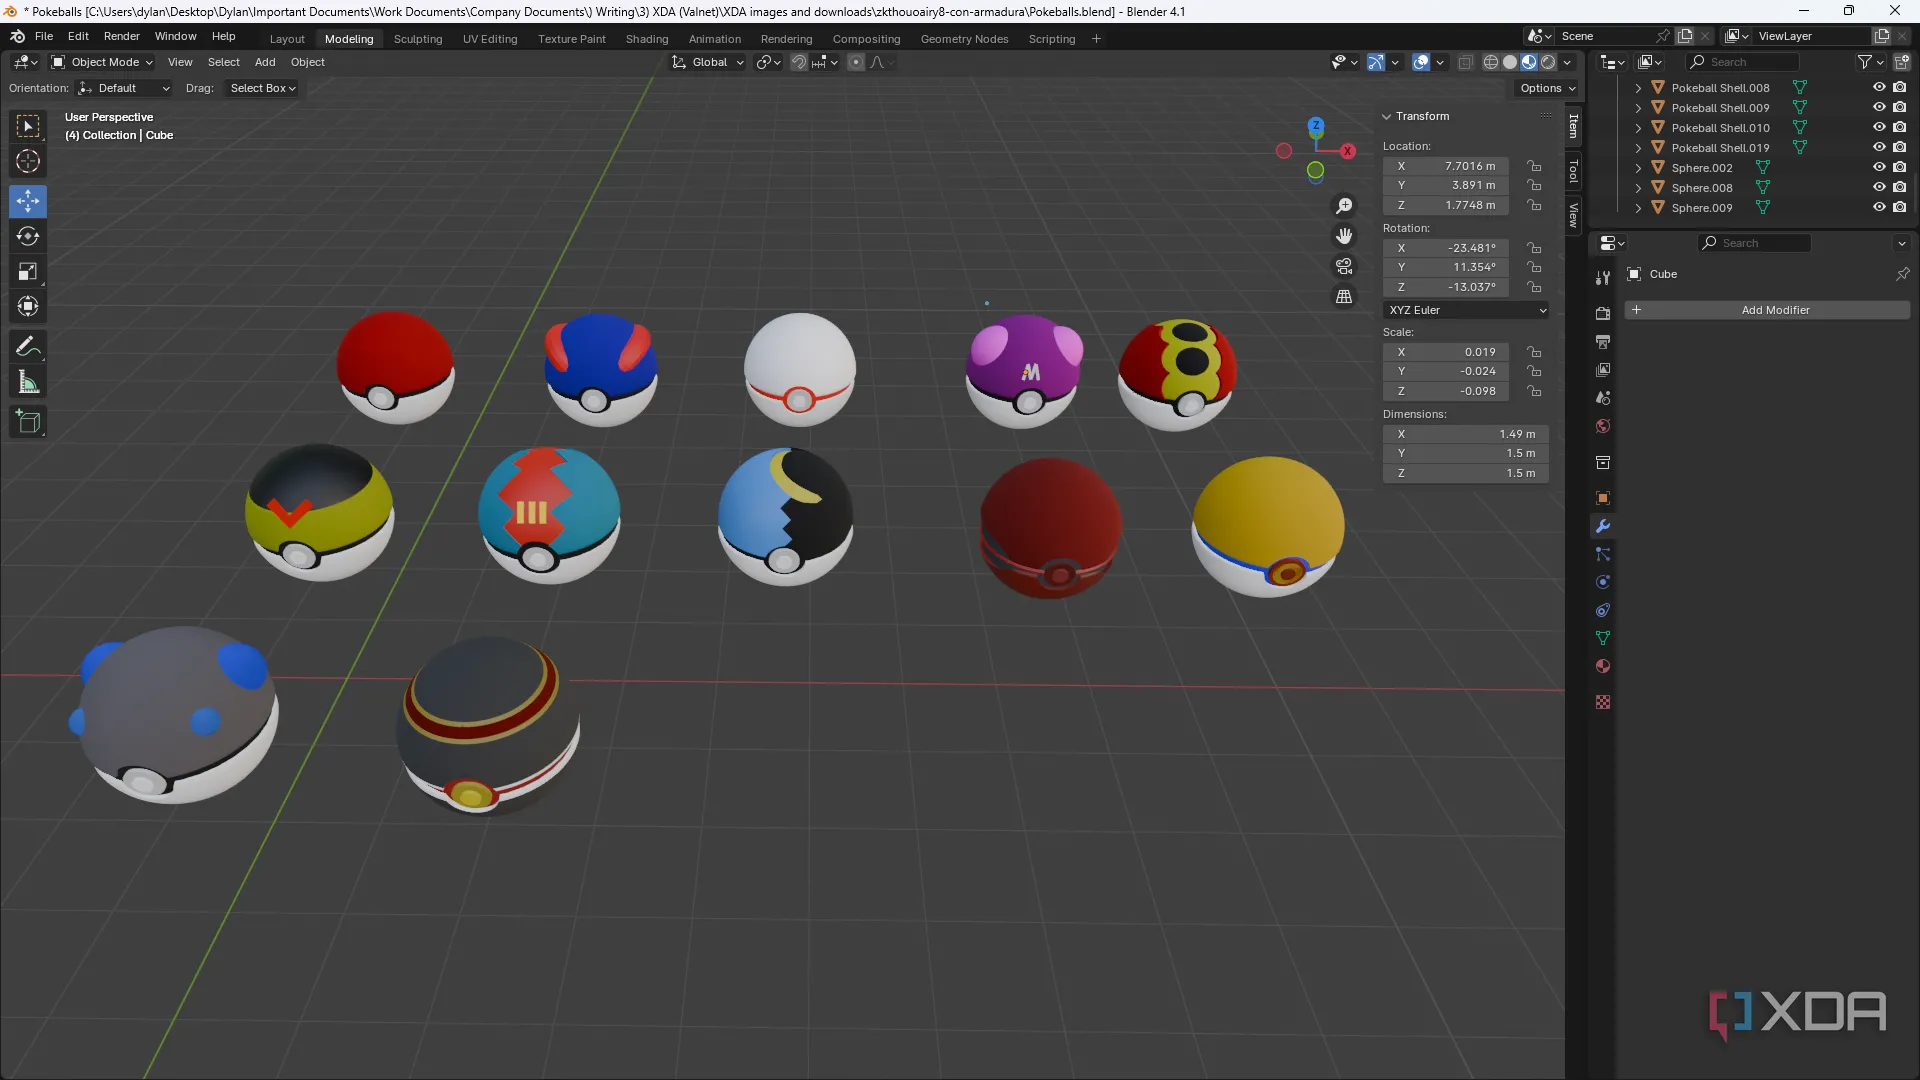This screenshot has width=1920, height=1080.
Task: Switch to the Shading workspace tab
Action: (x=647, y=39)
